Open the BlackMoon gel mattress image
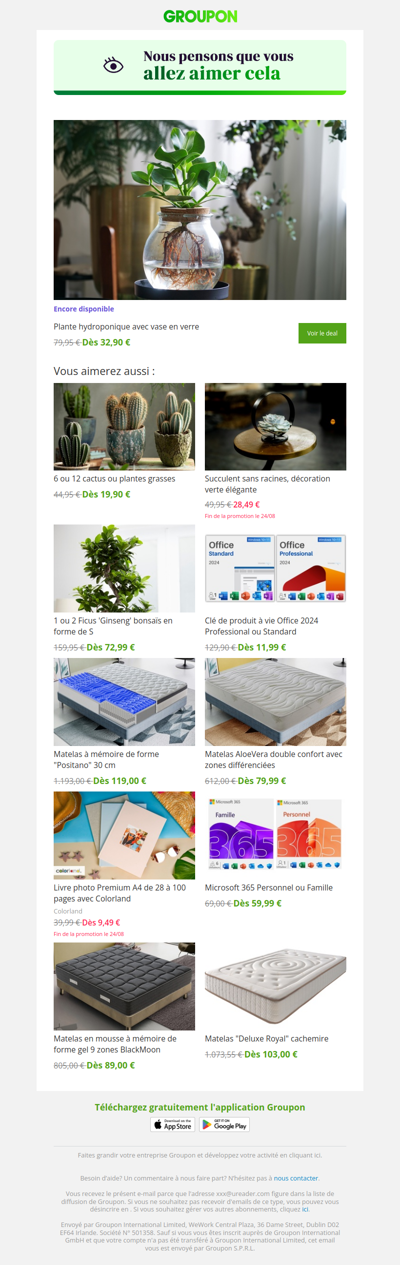 click(x=124, y=986)
